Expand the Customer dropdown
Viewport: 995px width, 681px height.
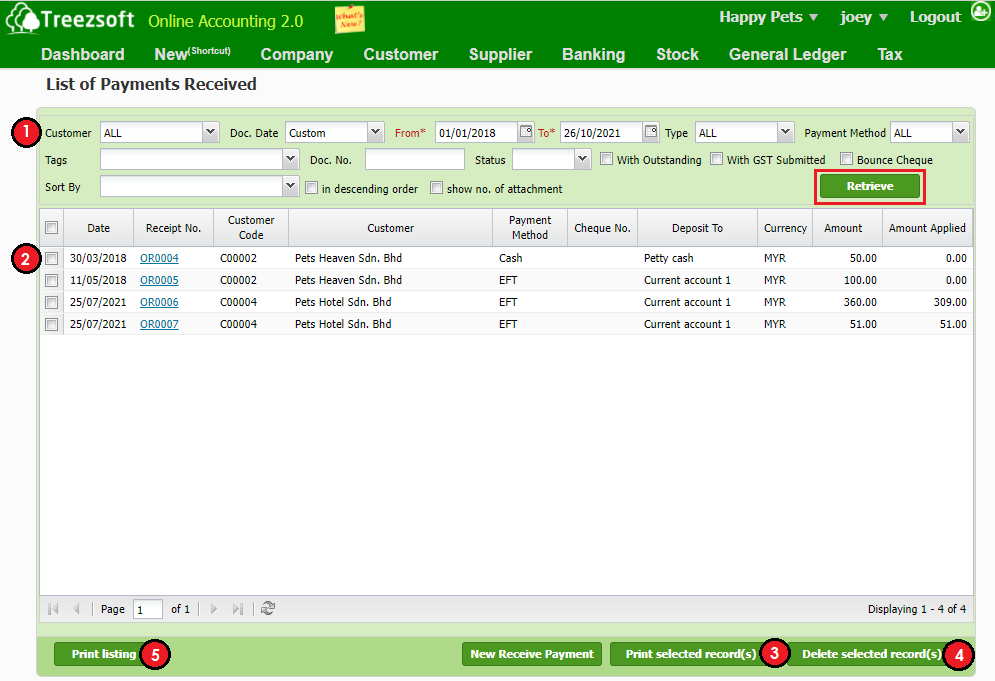(210, 132)
